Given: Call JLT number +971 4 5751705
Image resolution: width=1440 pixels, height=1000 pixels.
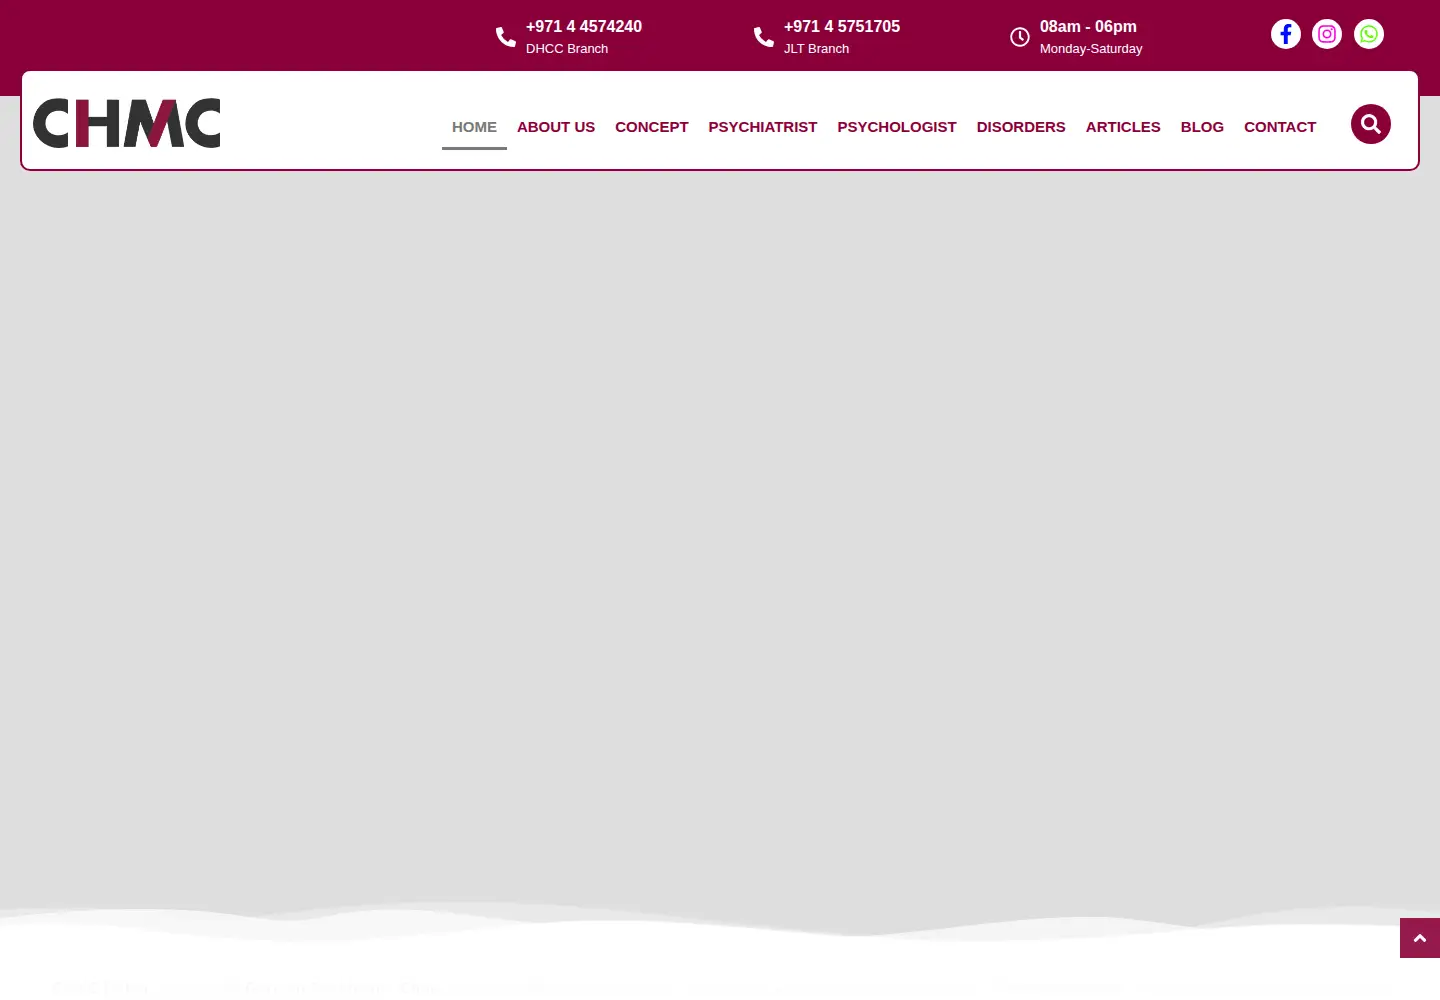Looking at the screenshot, I should coord(842,27).
